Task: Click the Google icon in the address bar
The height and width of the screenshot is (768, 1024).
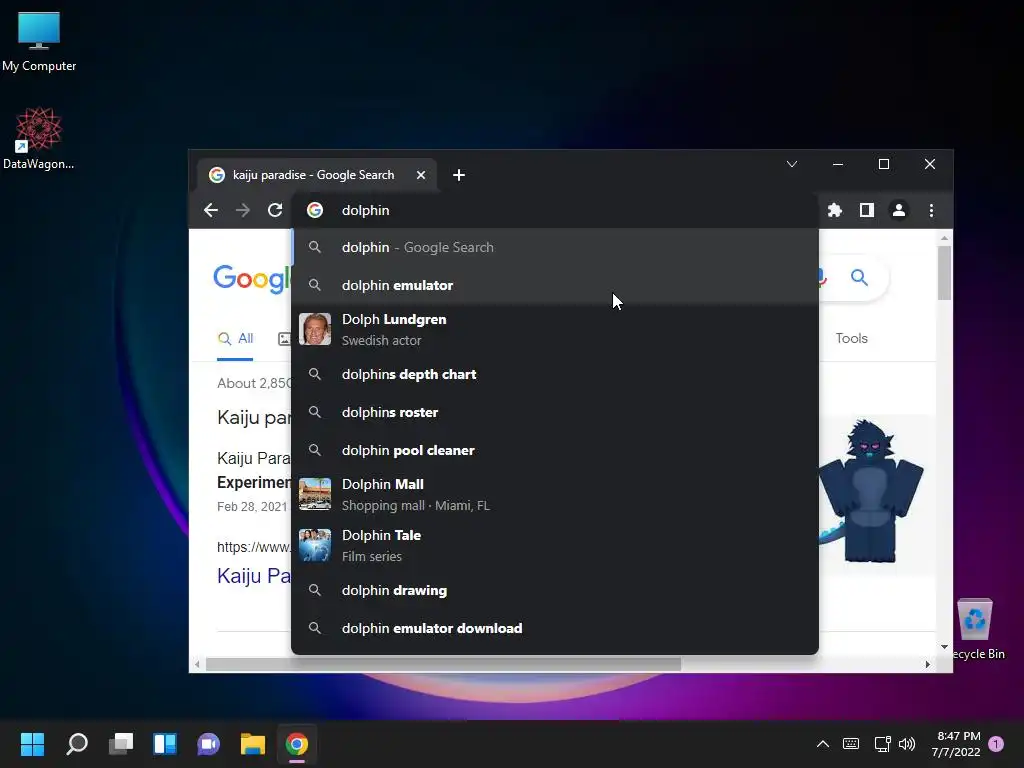Action: click(x=315, y=210)
